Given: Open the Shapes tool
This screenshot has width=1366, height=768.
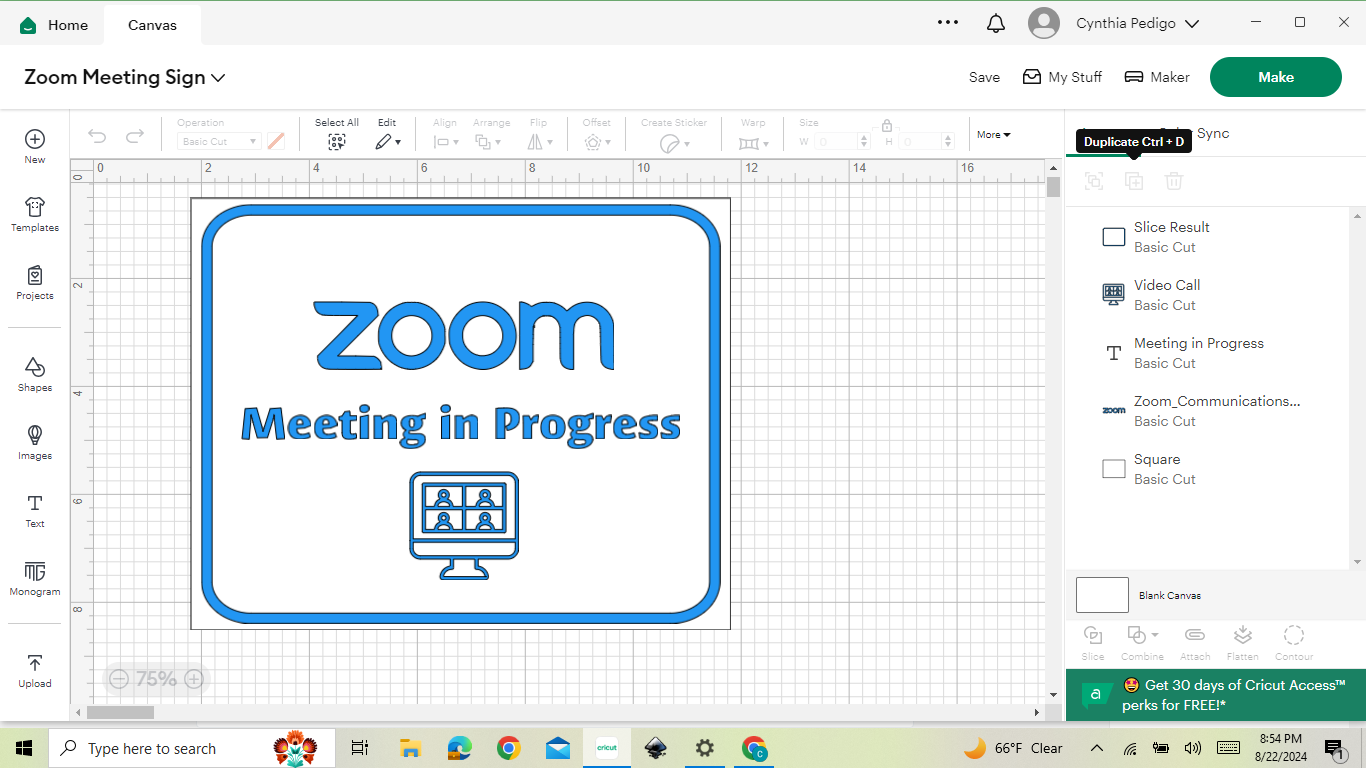Looking at the screenshot, I should click(35, 373).
